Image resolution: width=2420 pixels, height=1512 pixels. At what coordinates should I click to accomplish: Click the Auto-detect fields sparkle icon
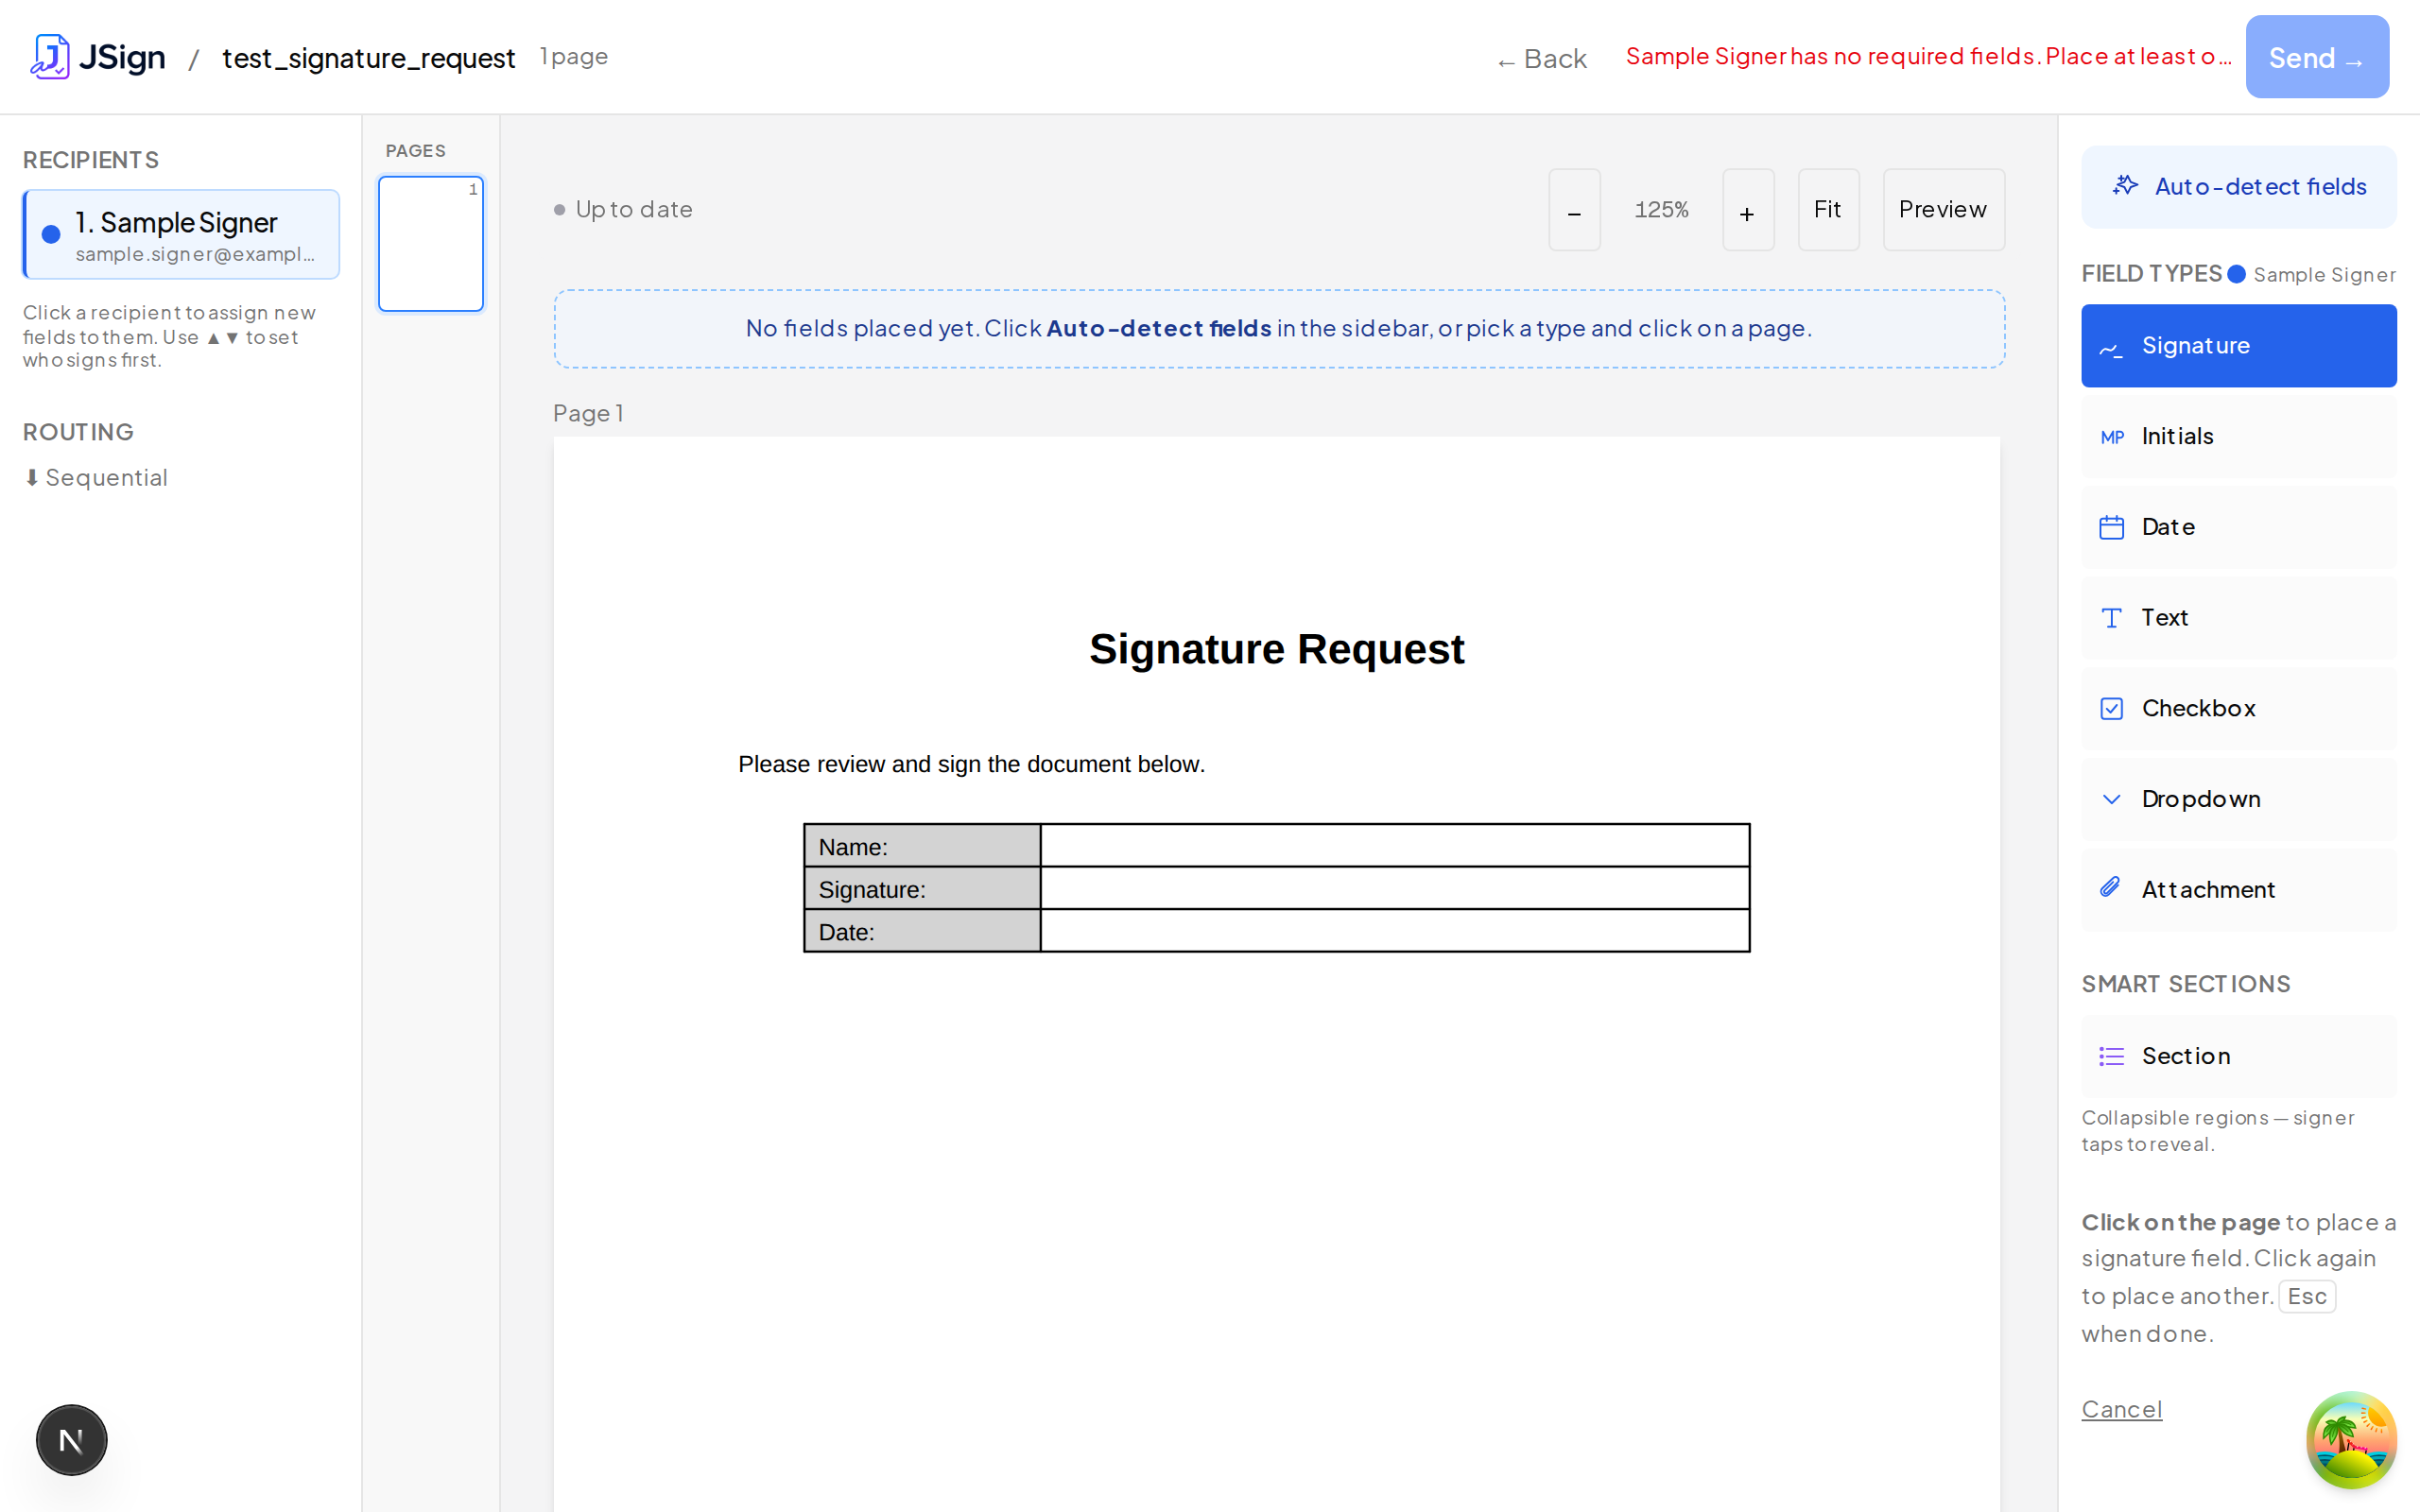pos(2125,186)
